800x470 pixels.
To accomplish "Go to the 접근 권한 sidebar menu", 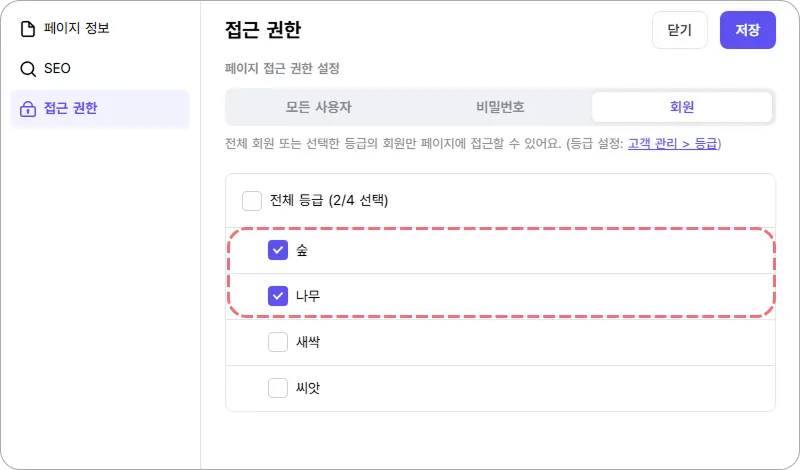I will tap(71, 109).
